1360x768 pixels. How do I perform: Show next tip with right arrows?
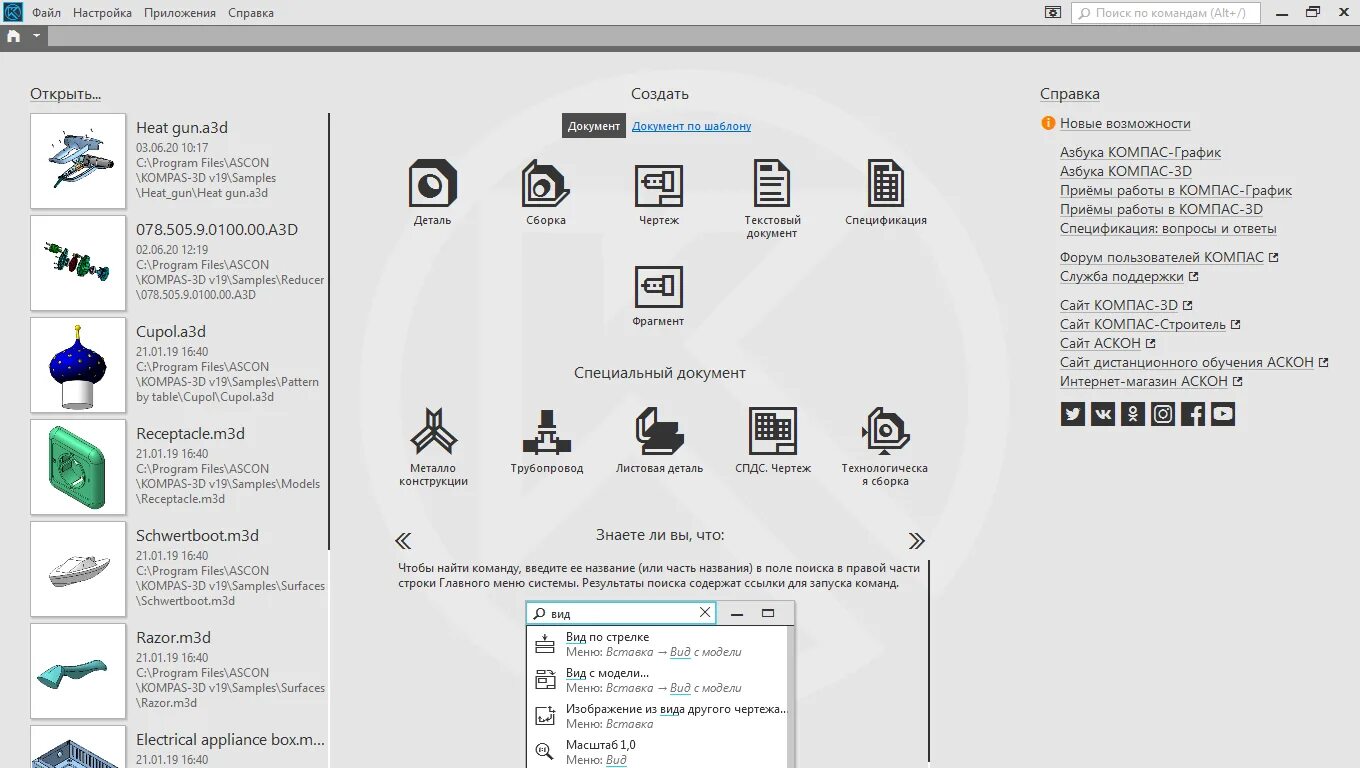click(x=916, y=541)
